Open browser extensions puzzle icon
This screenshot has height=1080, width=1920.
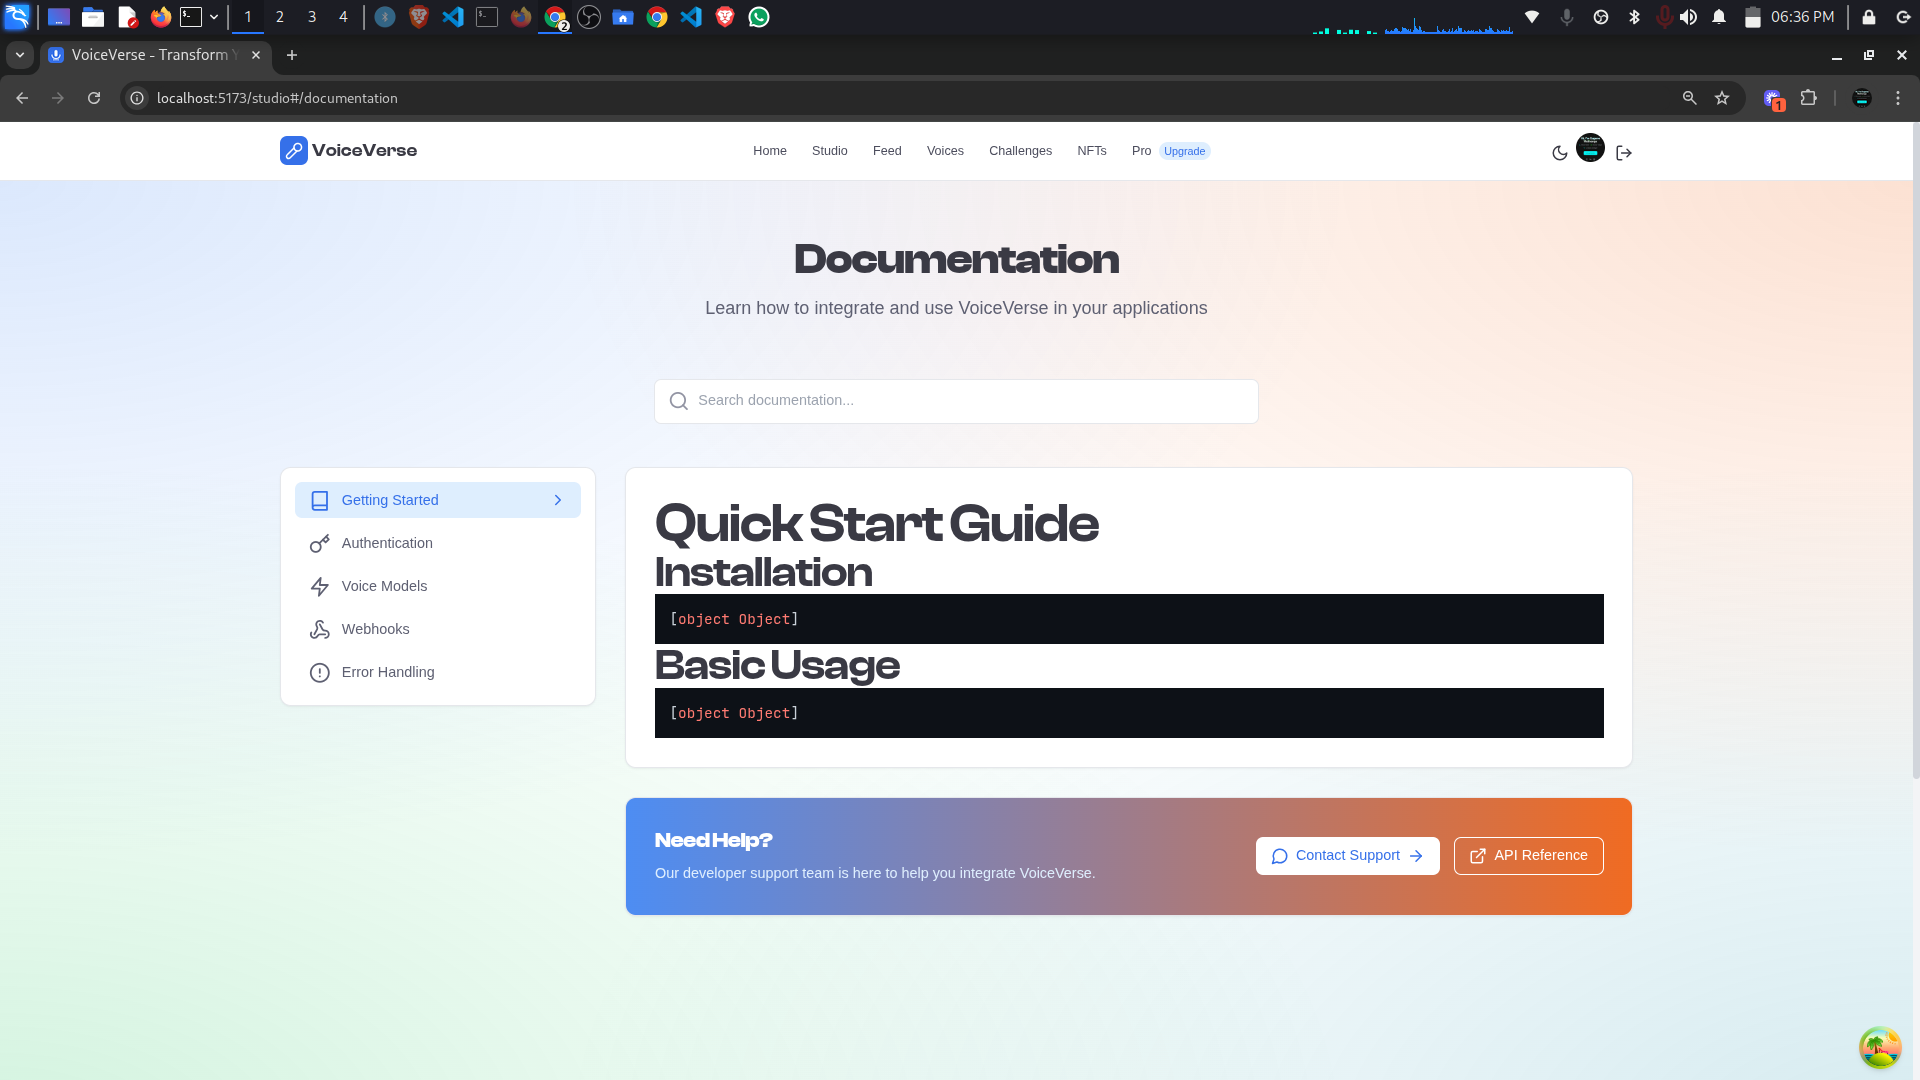point(1808,98)
